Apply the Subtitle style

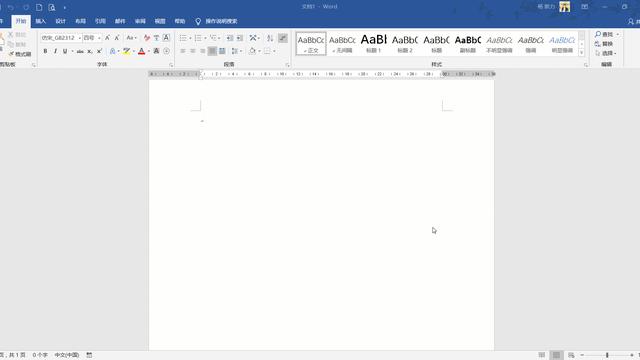click(x=468, y=44)
